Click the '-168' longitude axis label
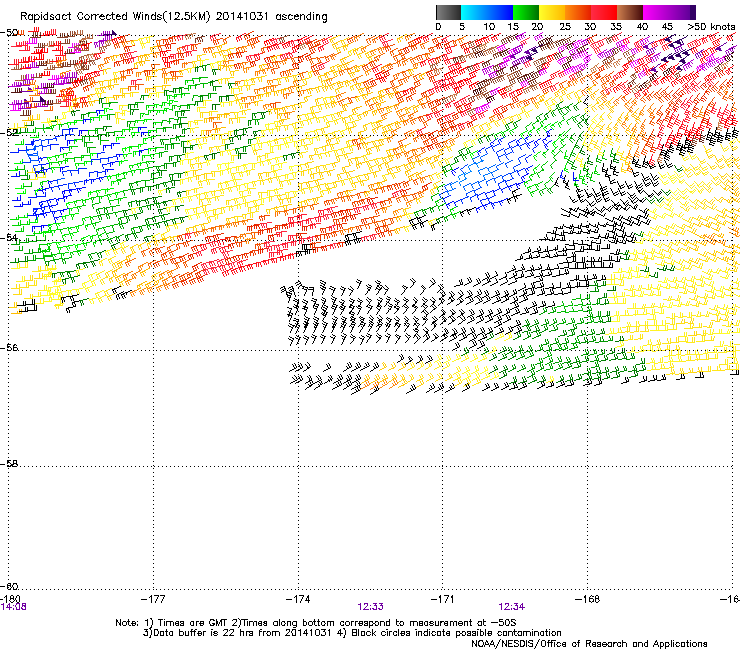Screen dimensions: 740x650 [x=587, y=599]
